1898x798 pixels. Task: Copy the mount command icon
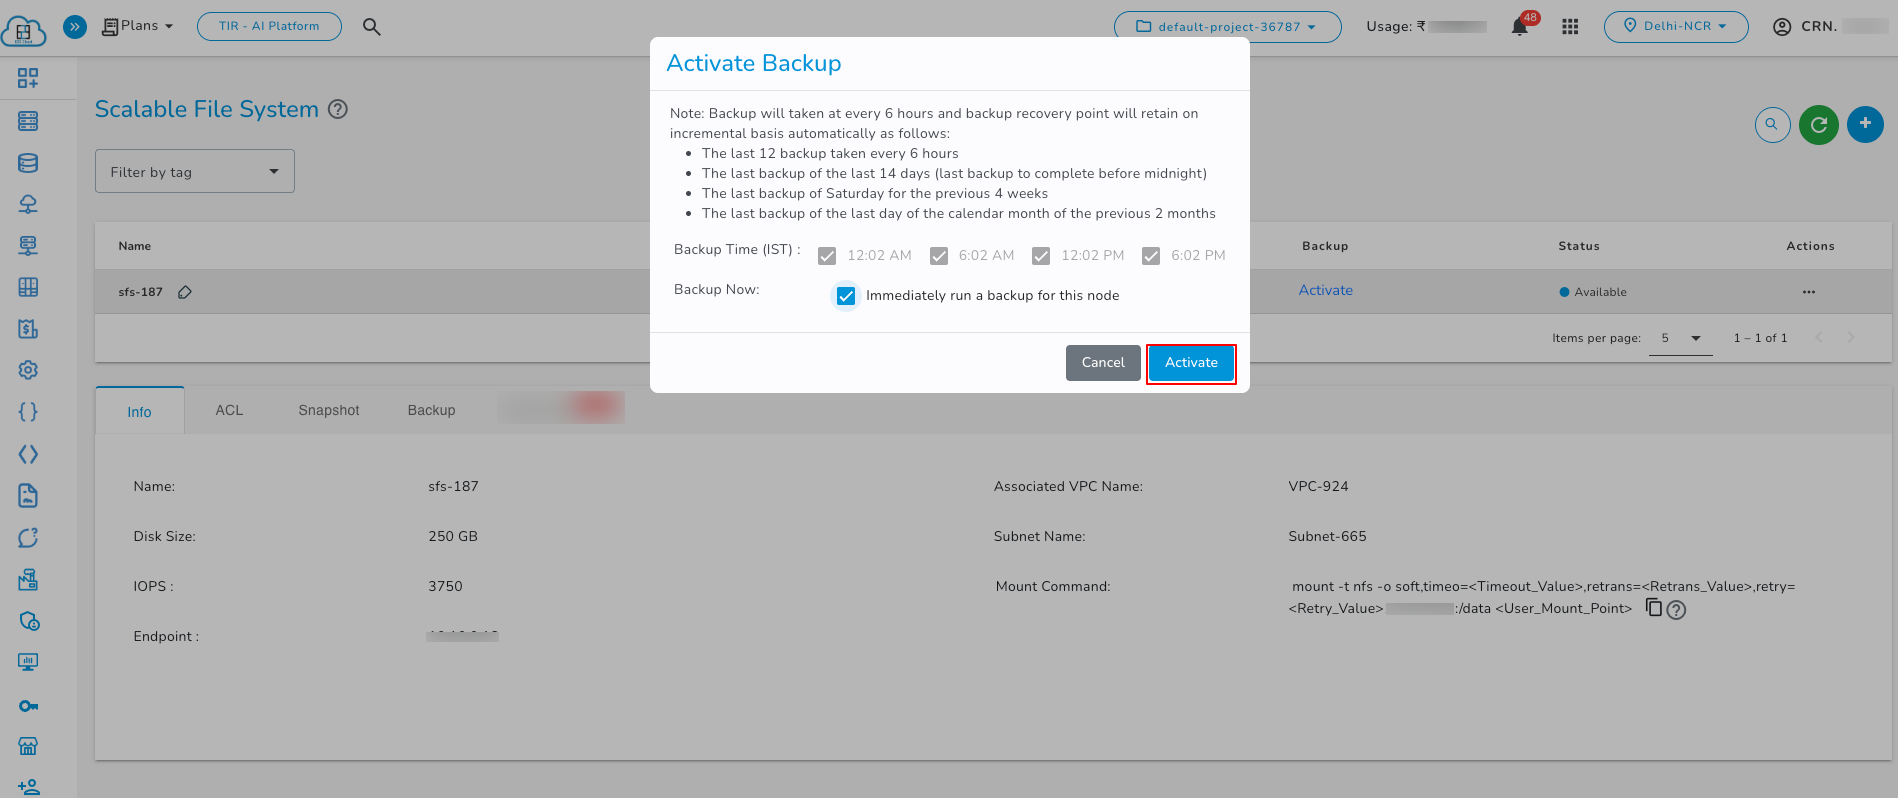coord(1654,608)
